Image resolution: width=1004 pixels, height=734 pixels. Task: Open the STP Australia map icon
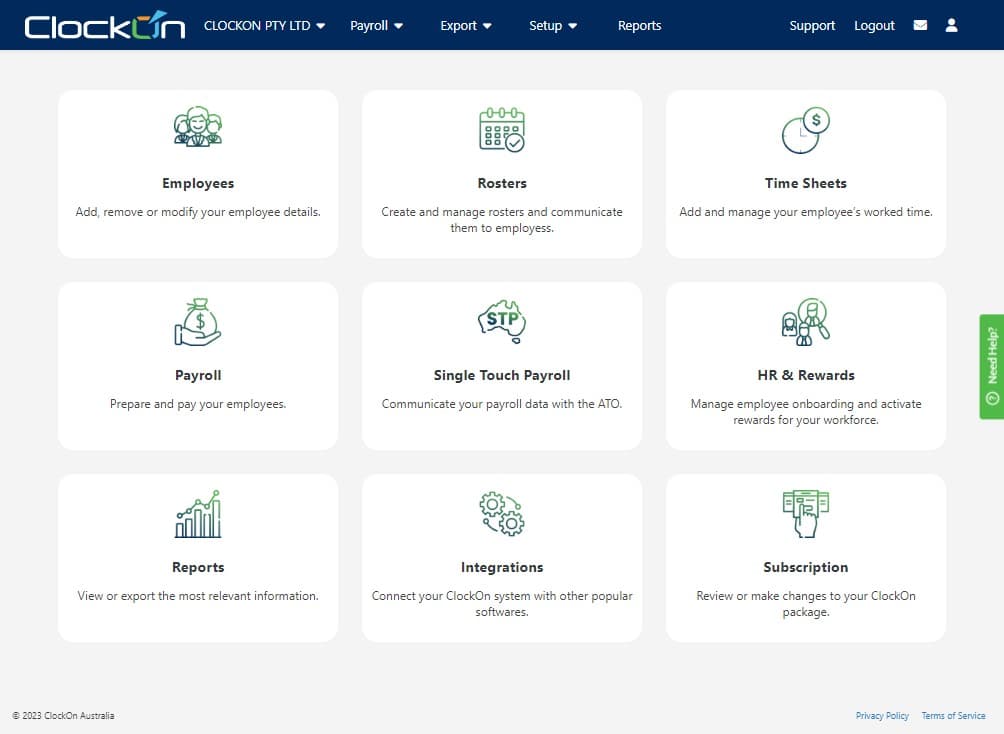coord(502,322)
